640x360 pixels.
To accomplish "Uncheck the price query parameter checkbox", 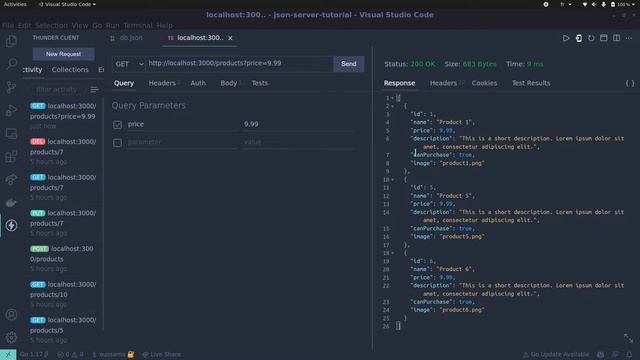I will point(118,124).
